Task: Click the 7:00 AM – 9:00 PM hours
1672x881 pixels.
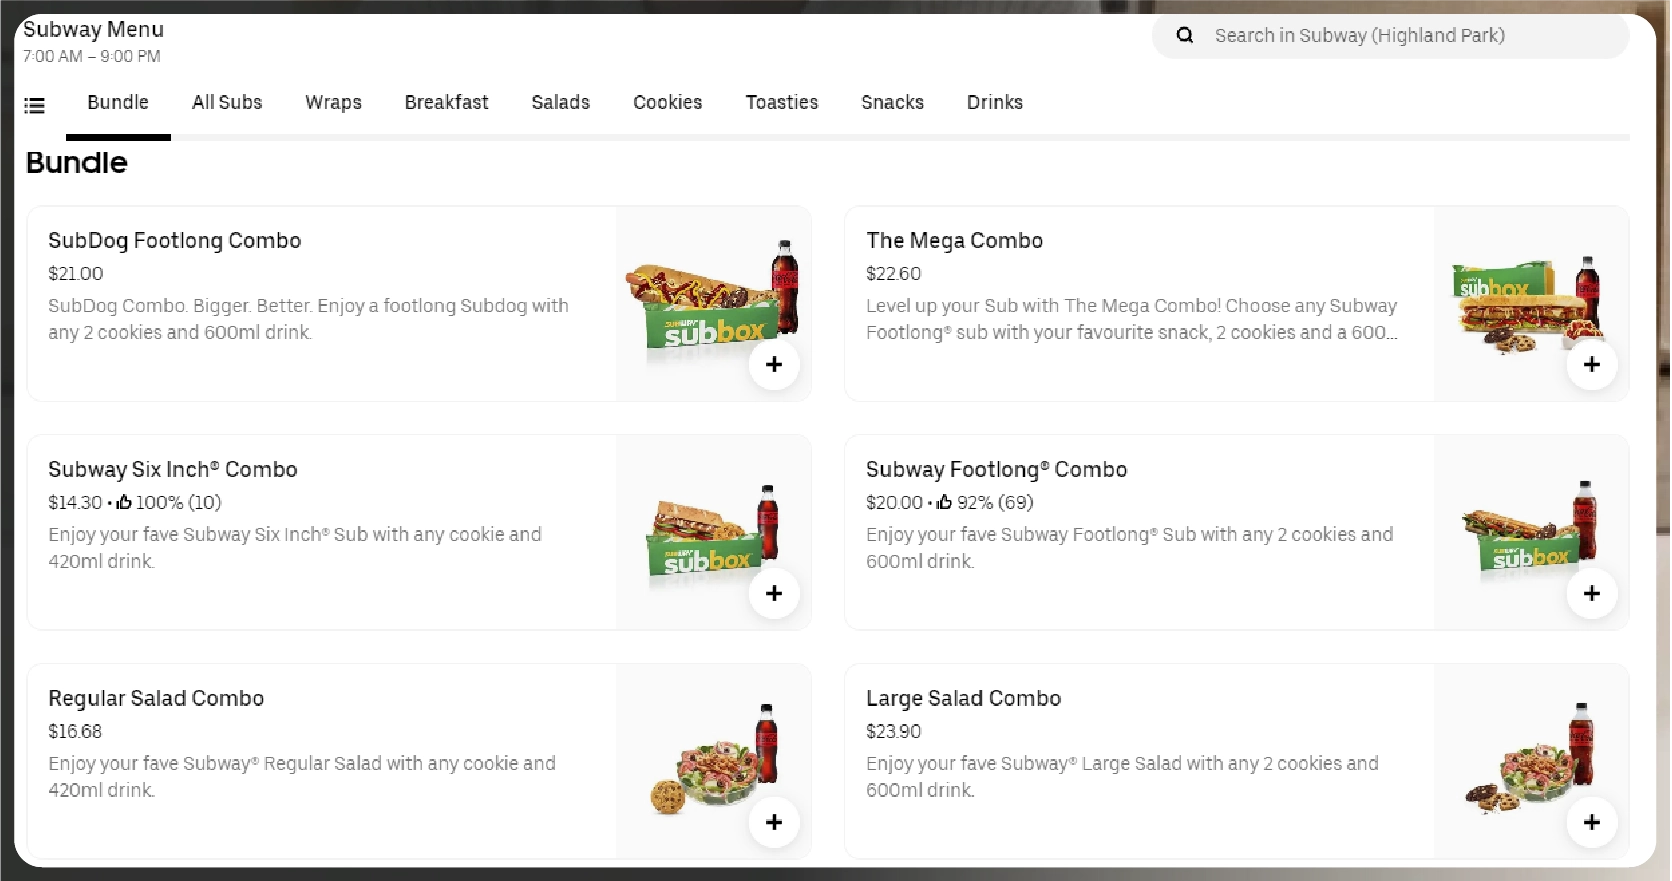Action: [92, 57]
